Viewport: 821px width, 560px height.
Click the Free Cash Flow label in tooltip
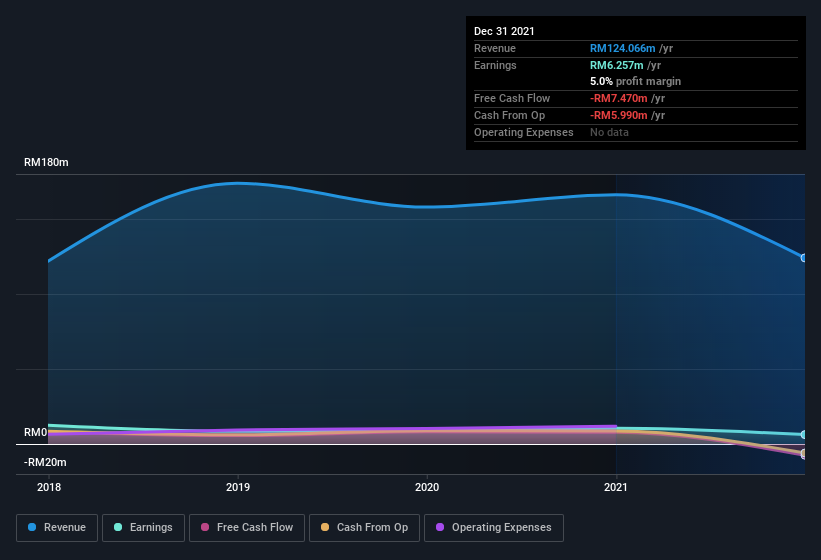tap(512, 98)
